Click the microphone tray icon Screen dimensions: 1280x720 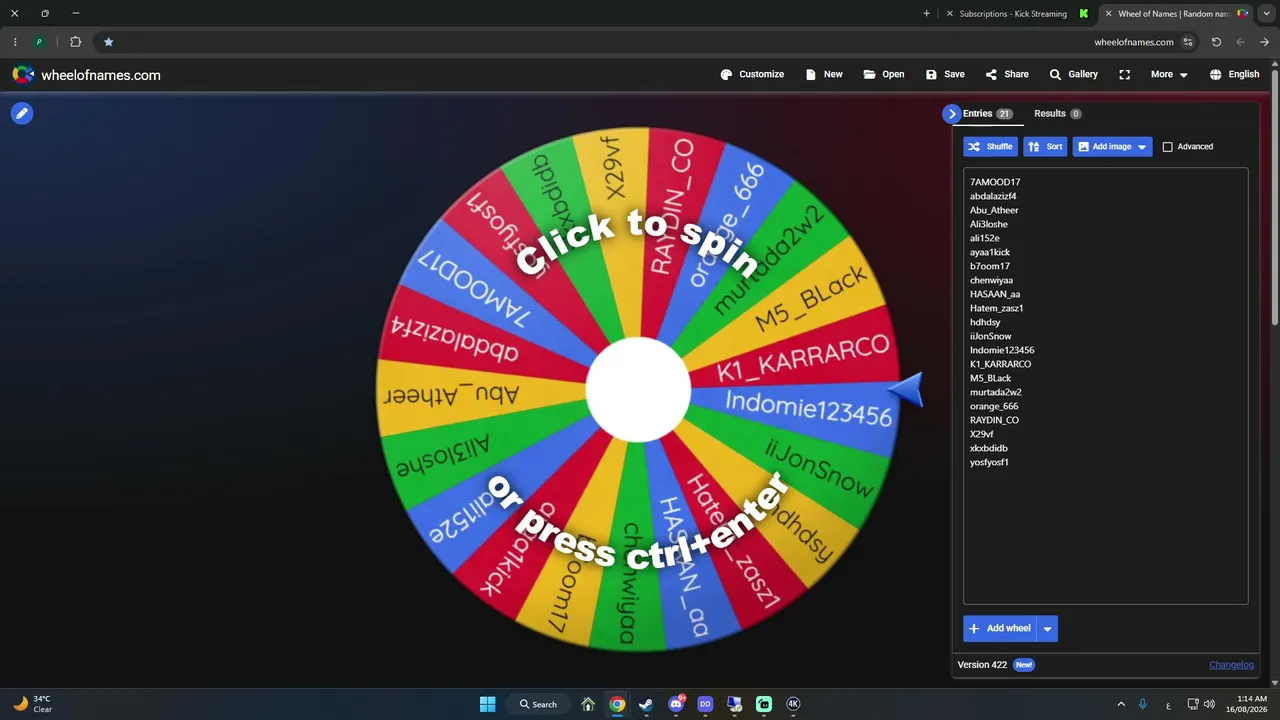[x=1142, y=704]
